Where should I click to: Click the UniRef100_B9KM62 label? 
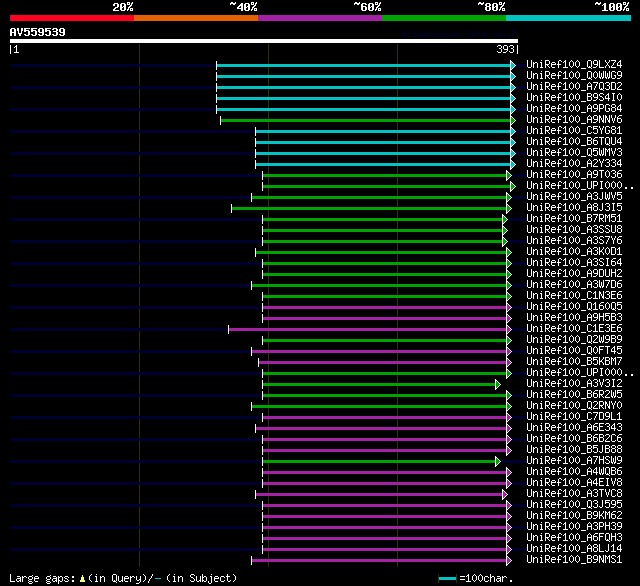[x=574, y=516]
